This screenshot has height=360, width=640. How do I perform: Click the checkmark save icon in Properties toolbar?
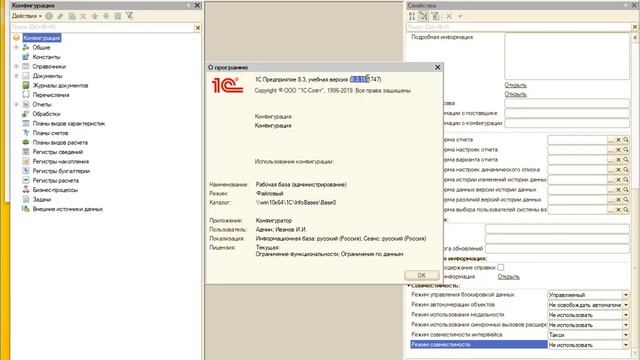click(460, 16)
